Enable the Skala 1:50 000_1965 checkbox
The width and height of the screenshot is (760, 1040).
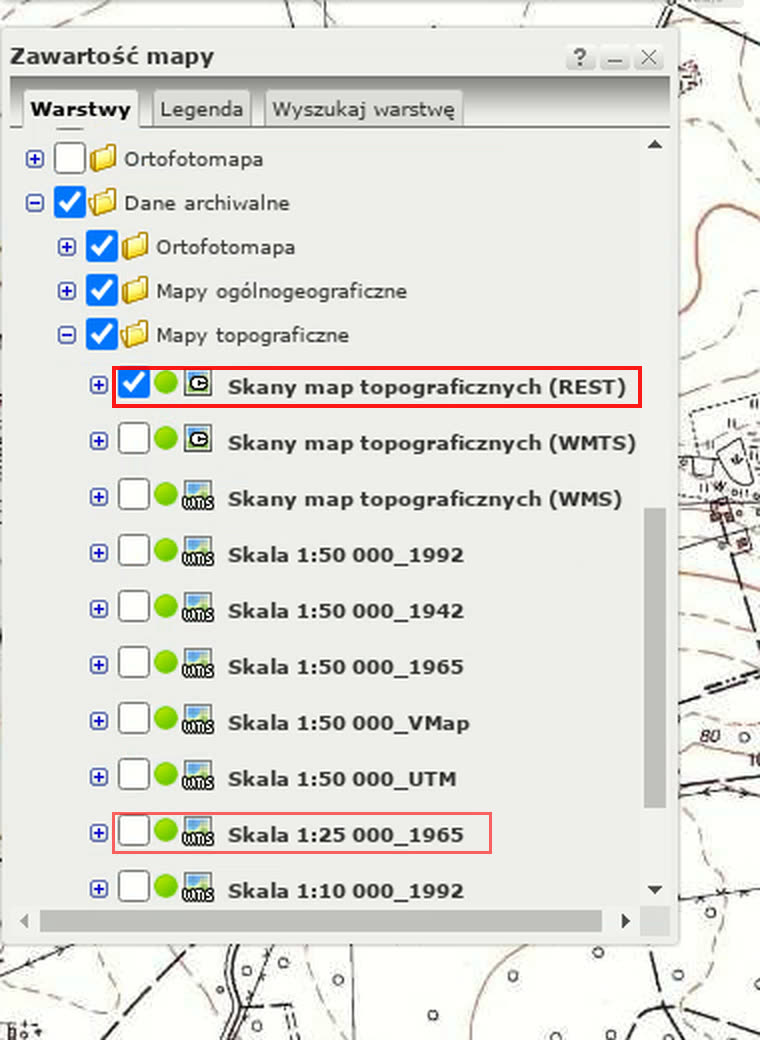(133, 663)
